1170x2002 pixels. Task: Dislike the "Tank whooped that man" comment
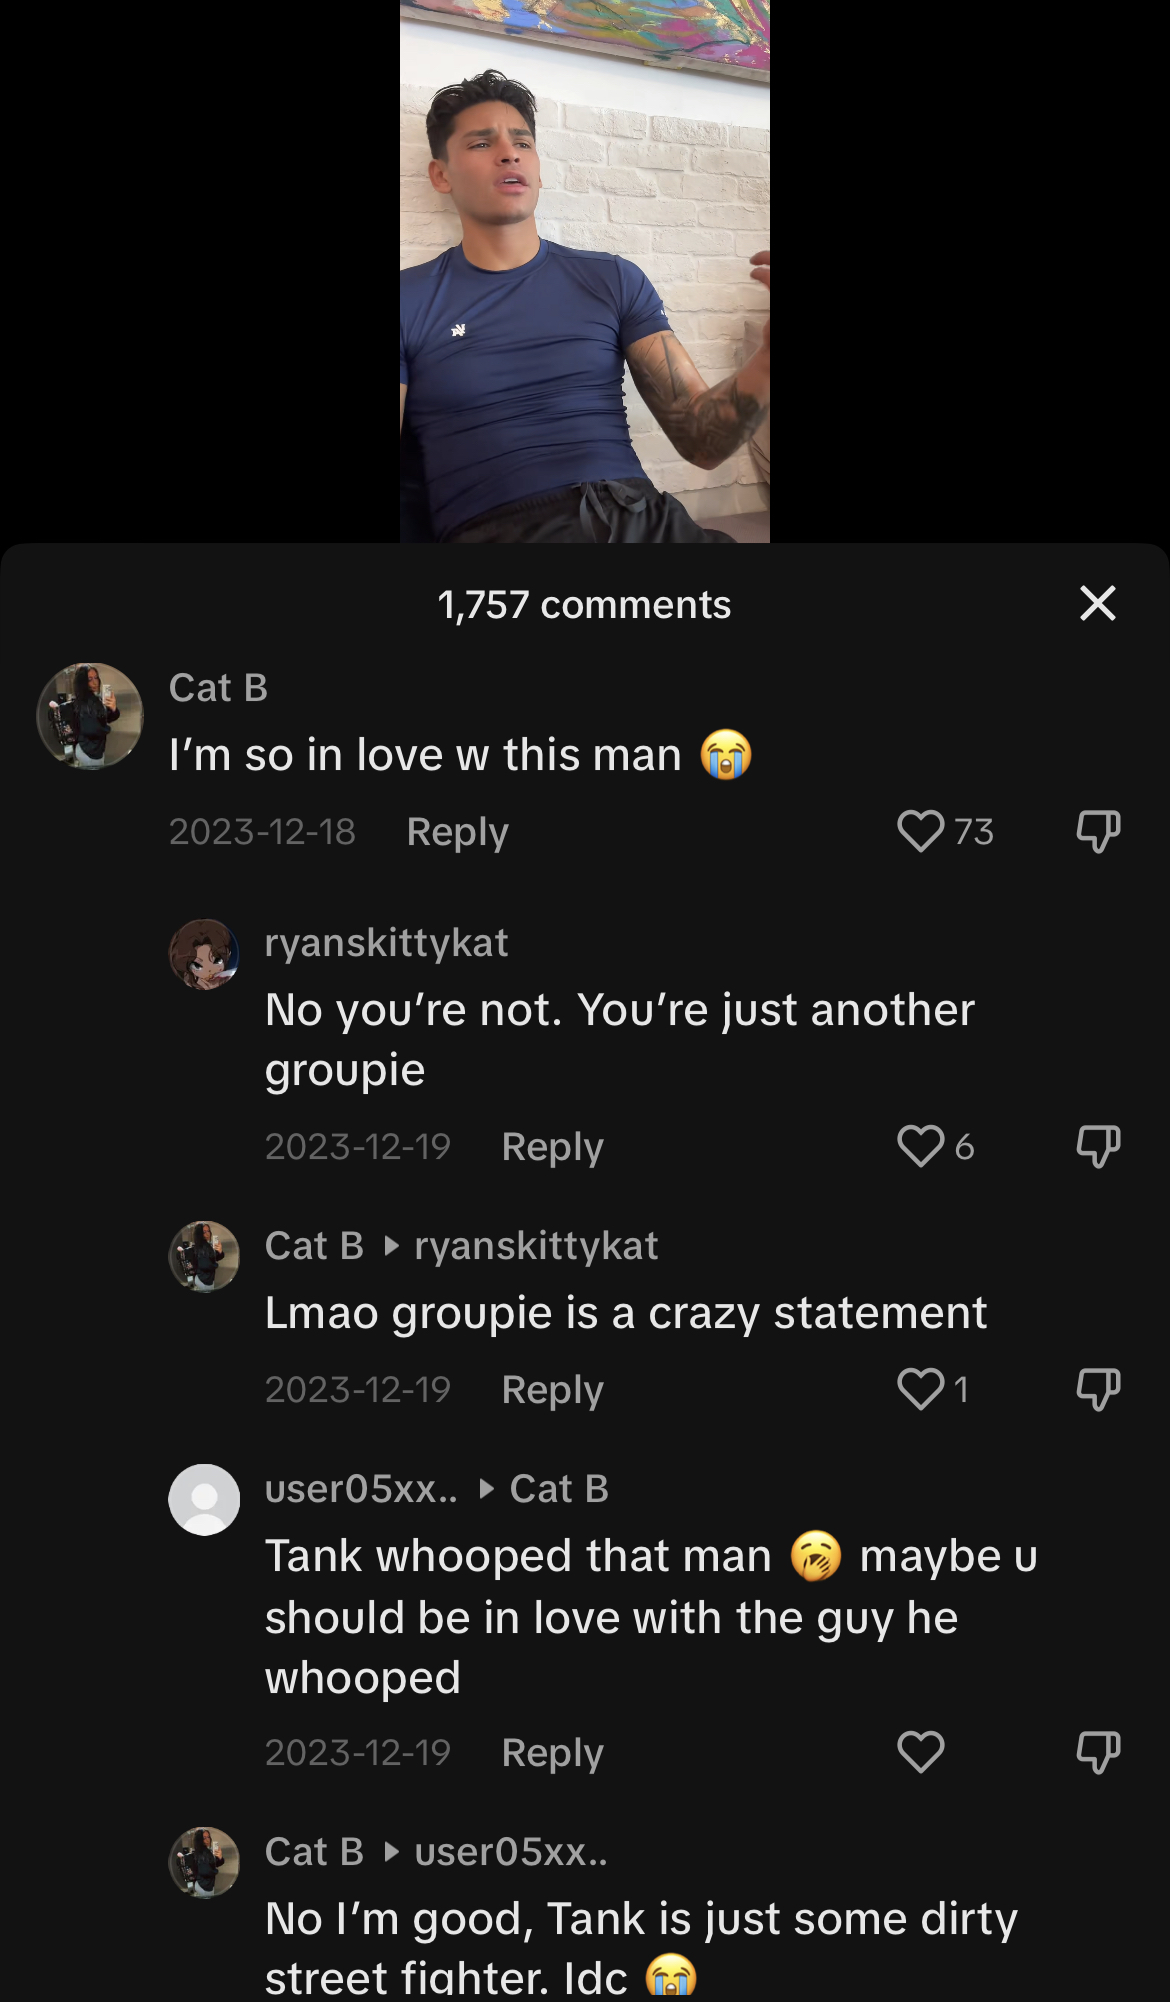1097,1752
